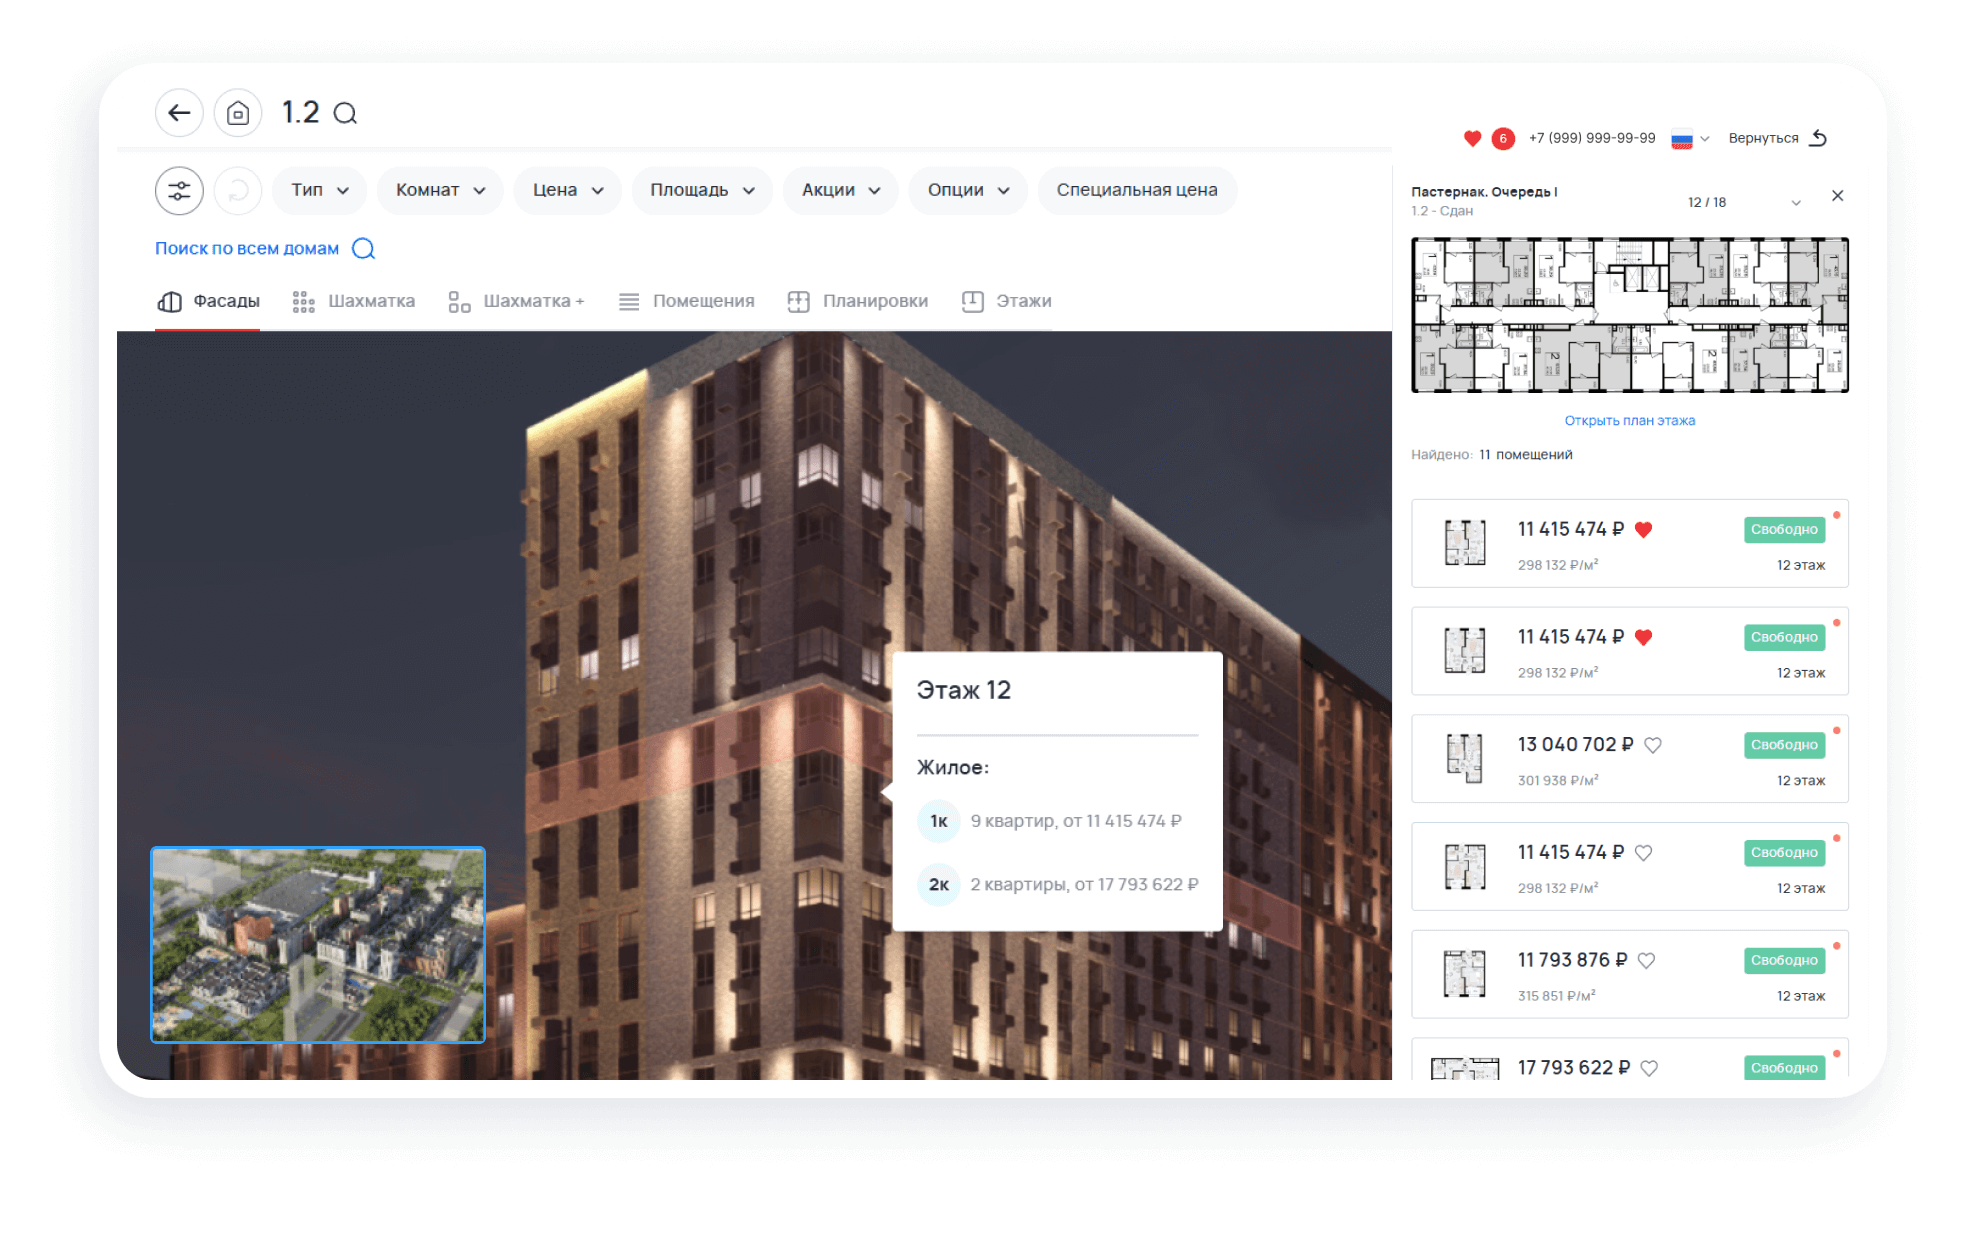Image resolution: width=1986 pixels, height=1233 pixels.
Task: Open the filter sliders settings icon
Action: tap(179, 190)
